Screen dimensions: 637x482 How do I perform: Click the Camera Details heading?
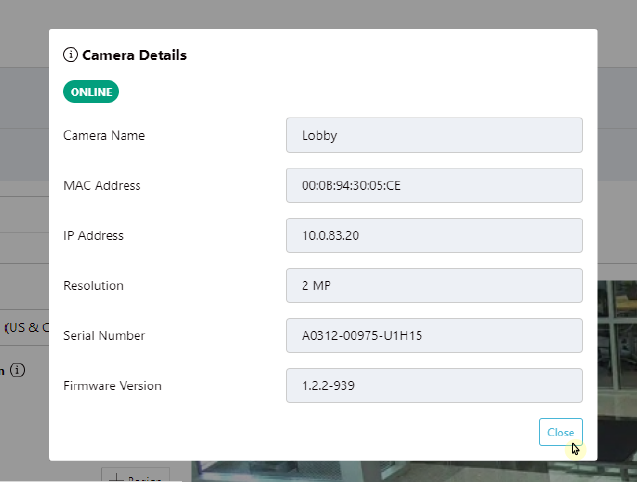(x=134, y=55)
